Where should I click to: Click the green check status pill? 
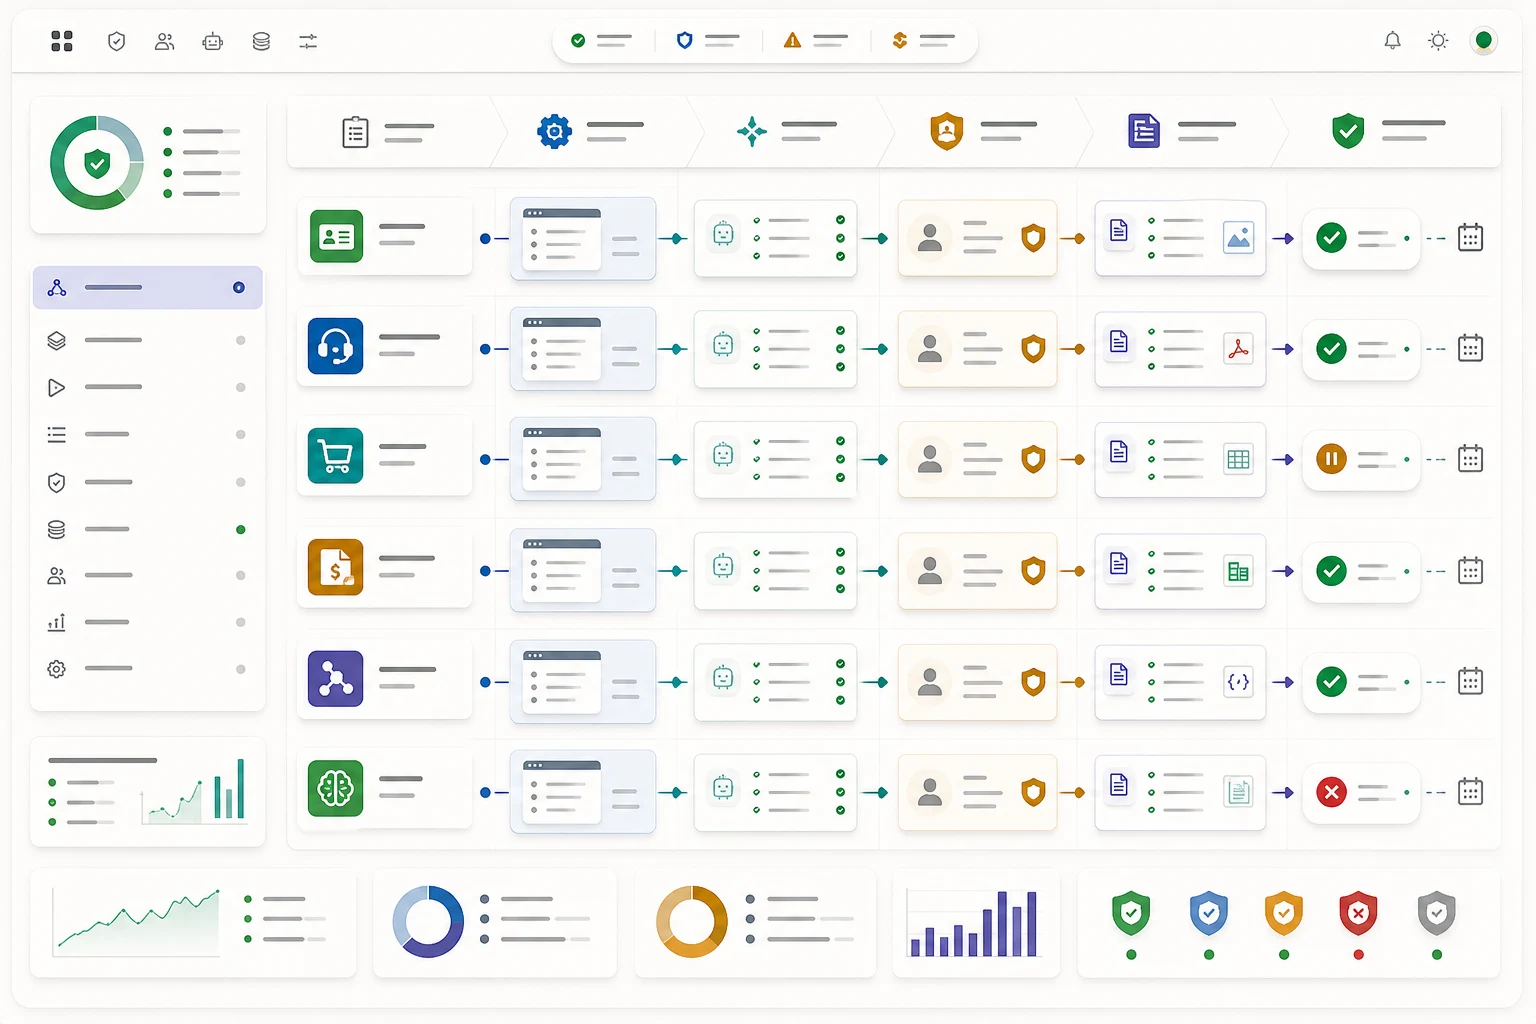(x=601, y=41)
